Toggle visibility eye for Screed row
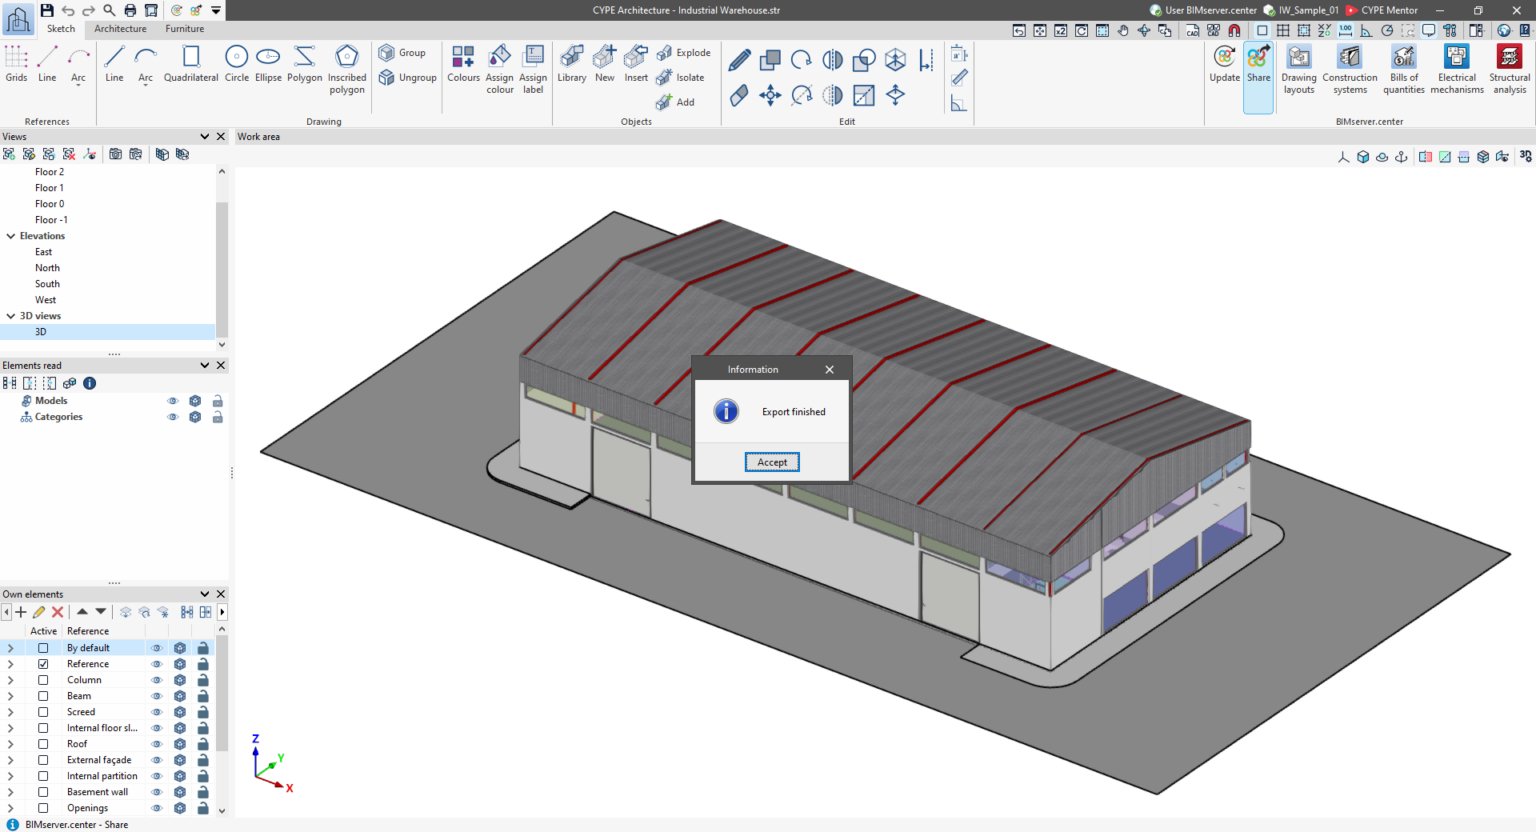The height and width of the screenshot is (832, 1536). coord(156,712)
